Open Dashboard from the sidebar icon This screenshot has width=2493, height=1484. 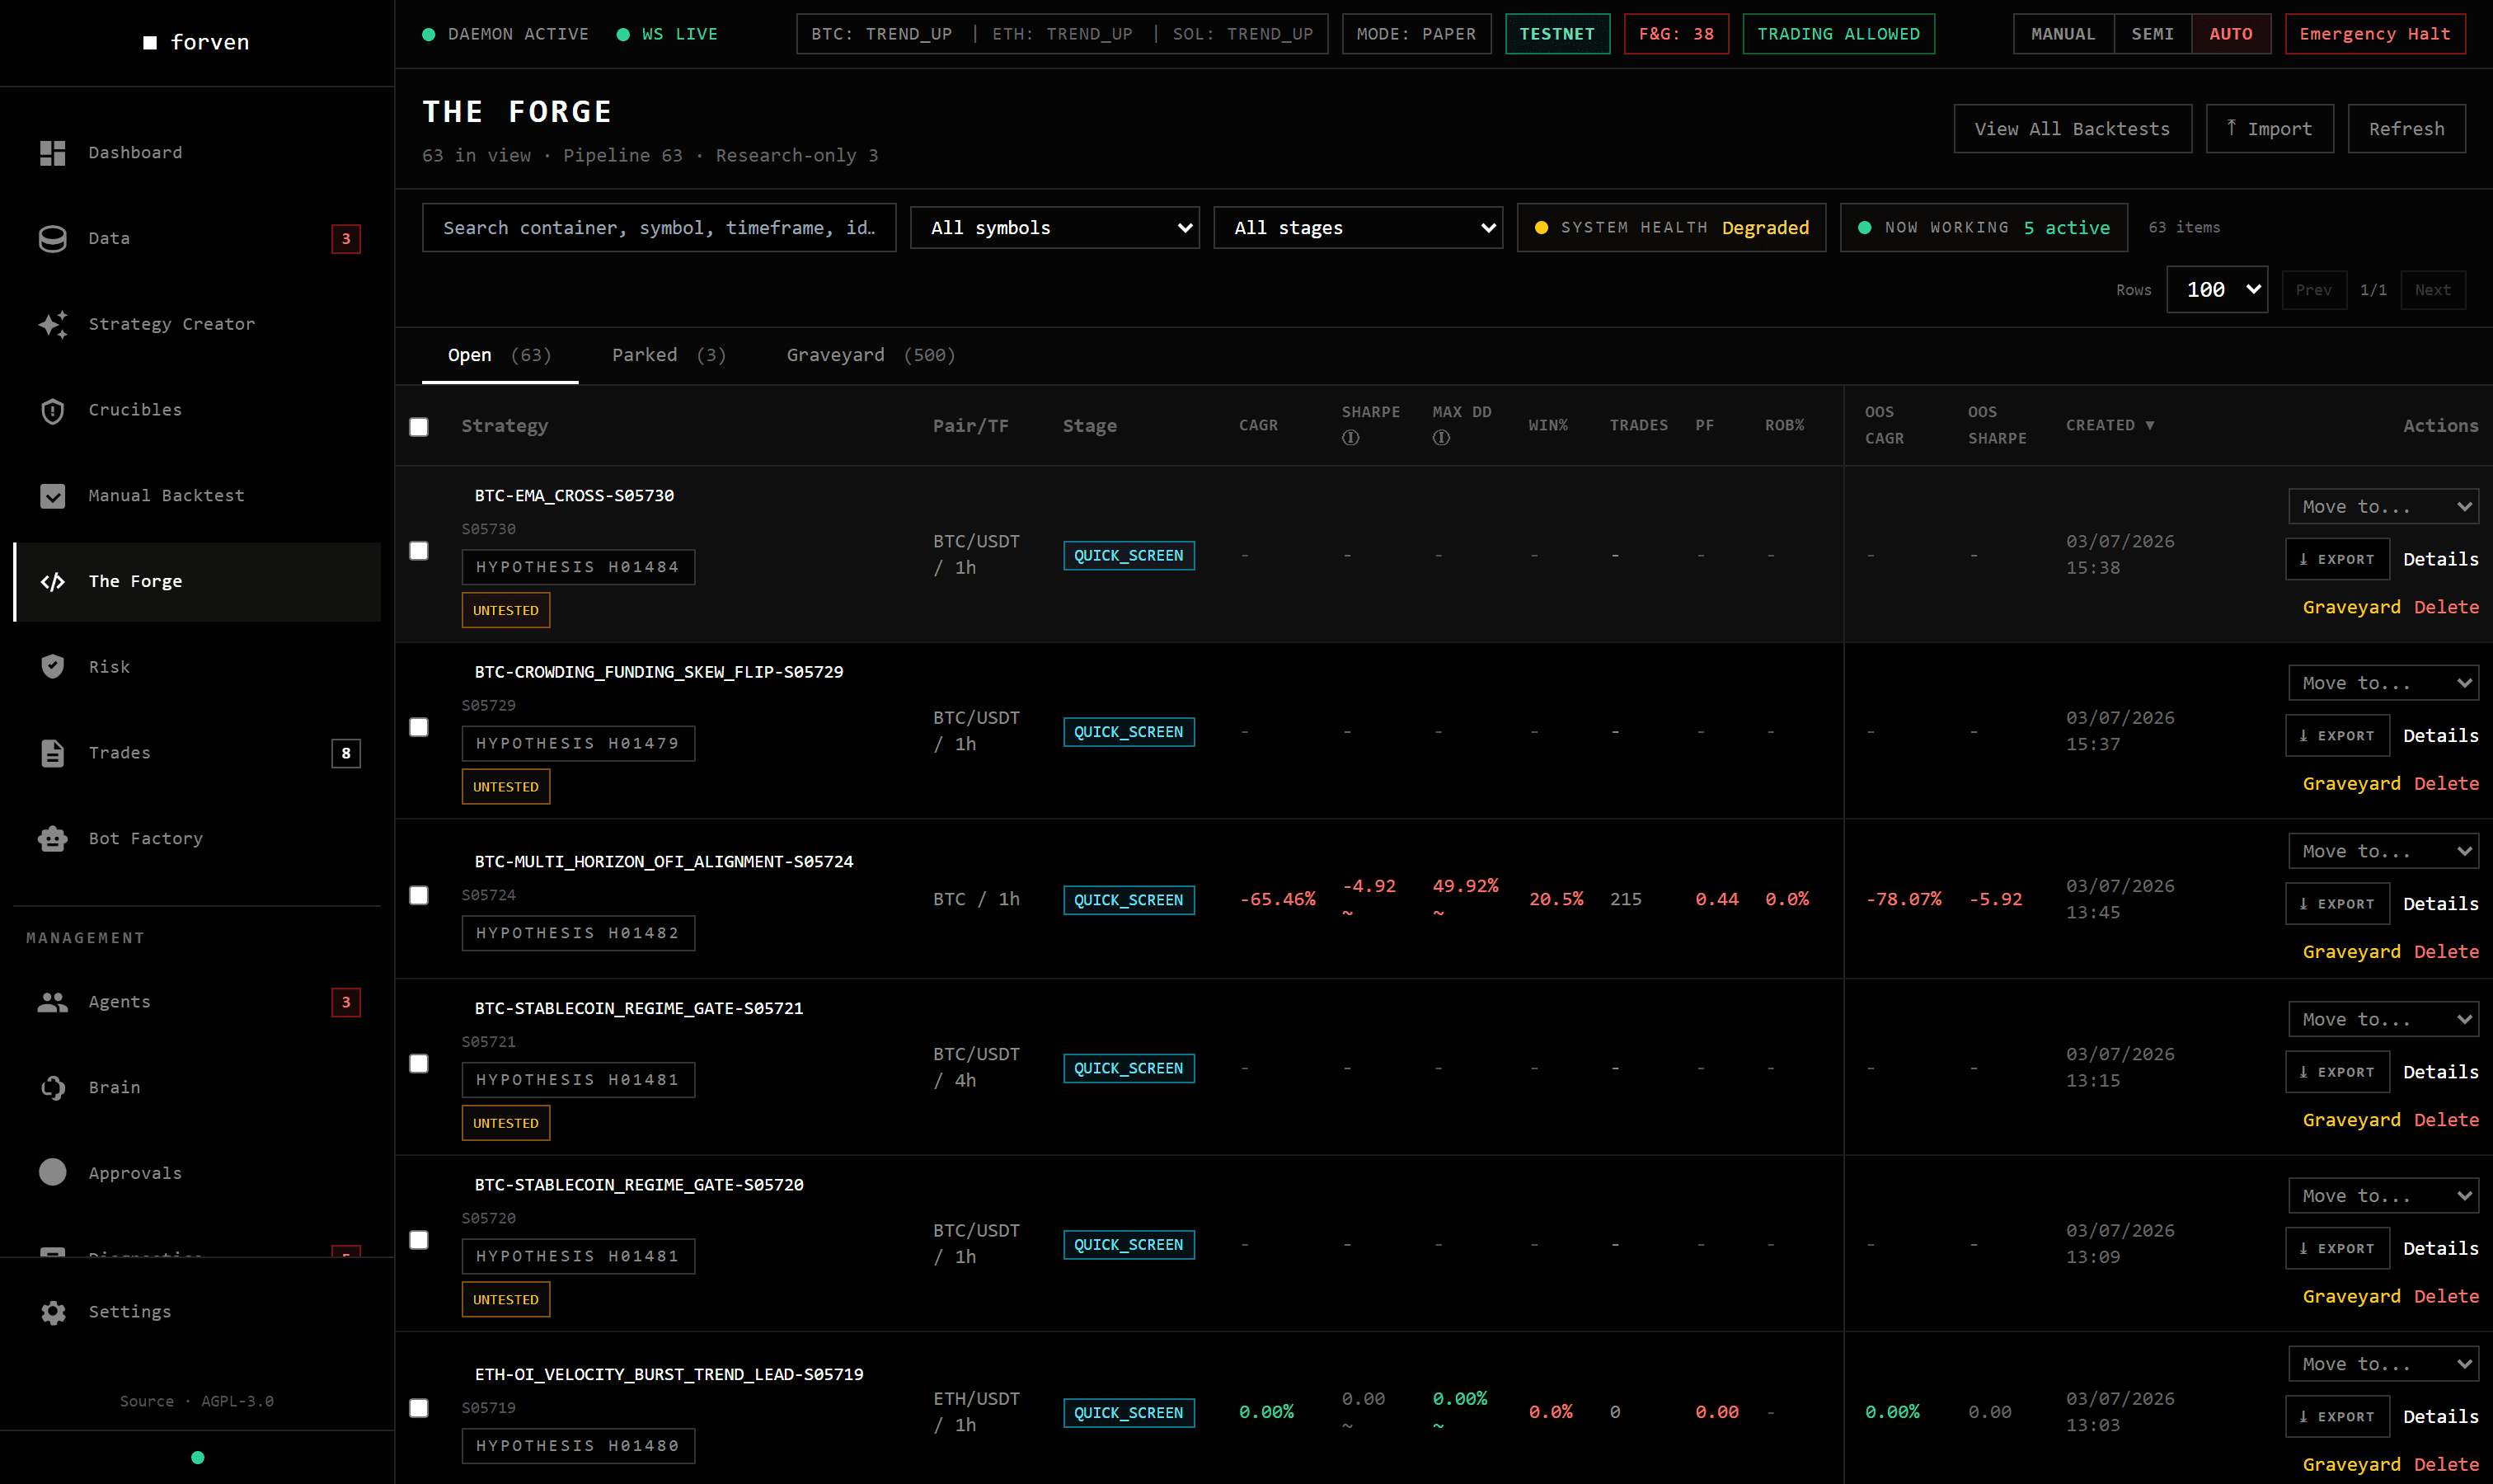(52, 153)
